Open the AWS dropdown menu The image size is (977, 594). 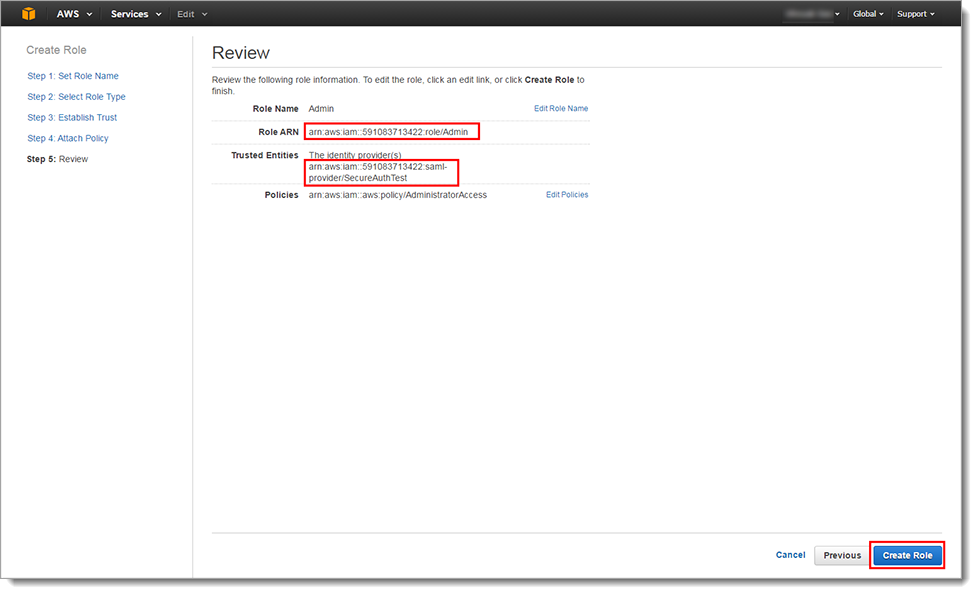(74, 14)
